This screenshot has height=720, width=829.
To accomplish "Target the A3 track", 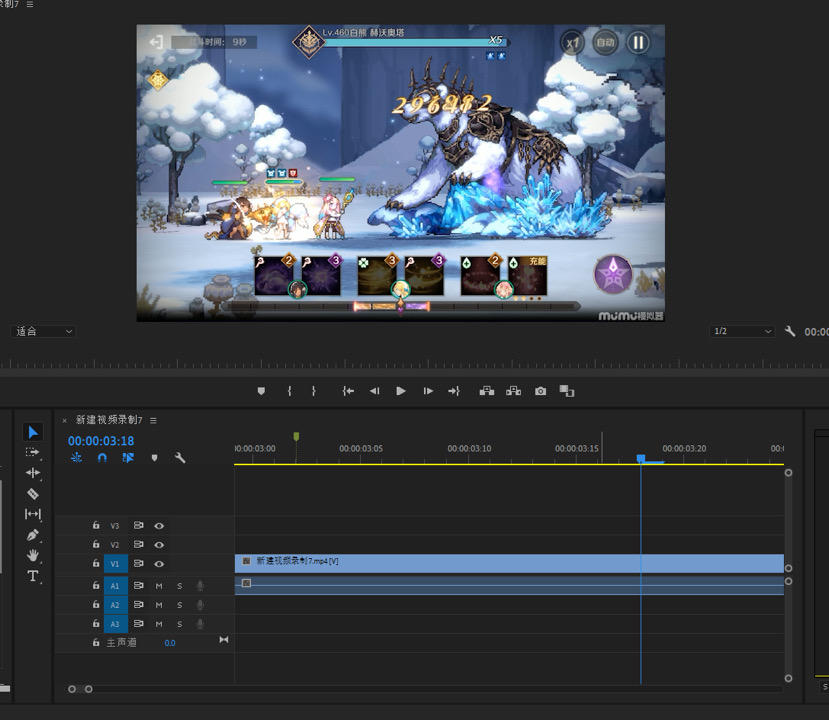I will click(115, 624).
